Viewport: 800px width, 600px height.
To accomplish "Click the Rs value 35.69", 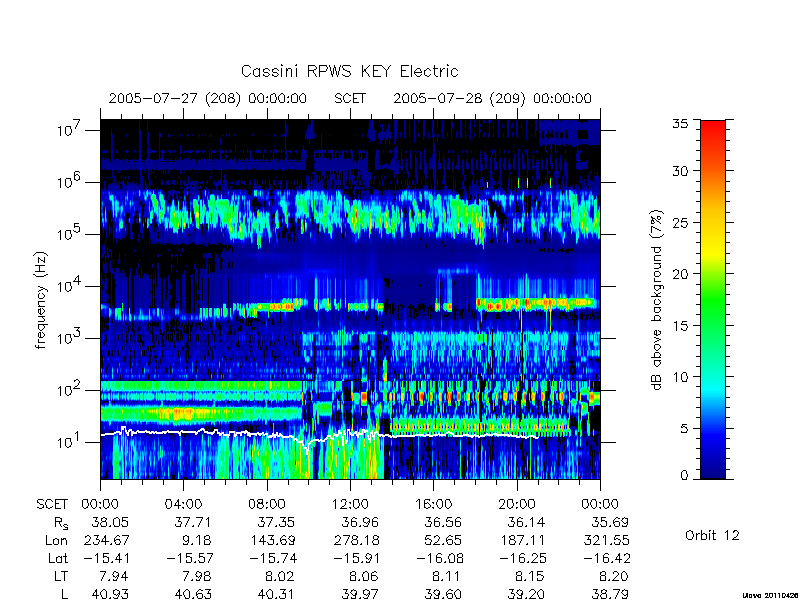I will (610, 522).
